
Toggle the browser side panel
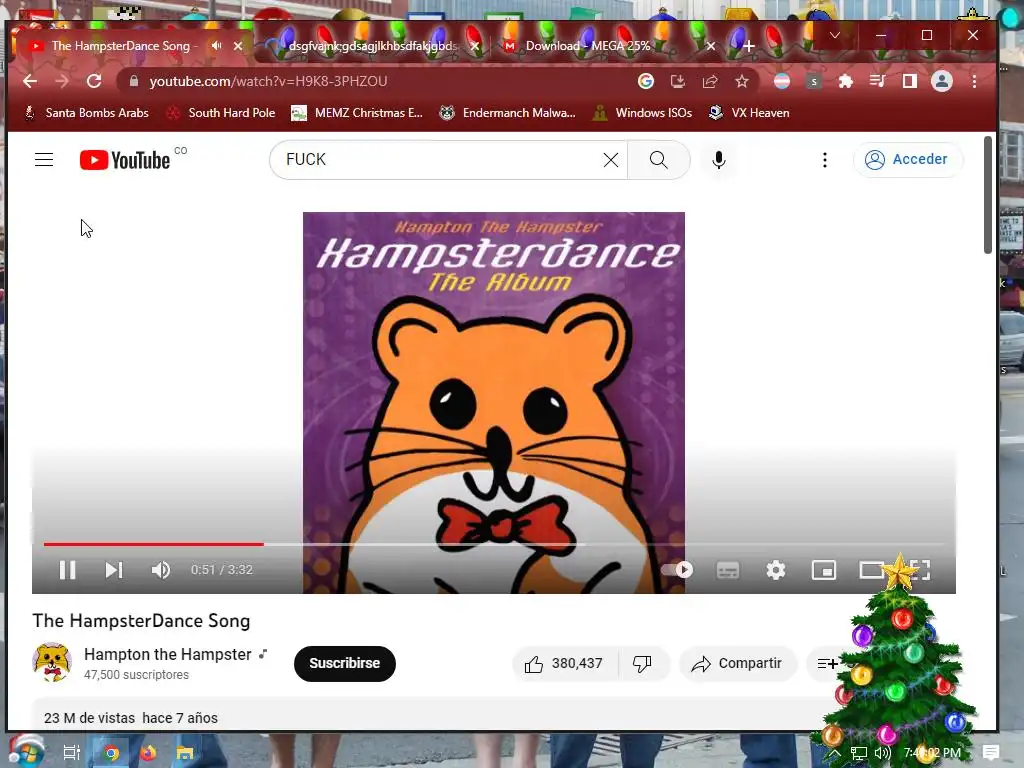(910, 81)
